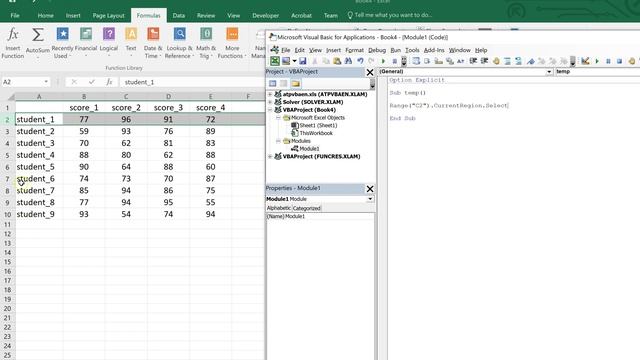Click Comment Block icon in VBA Edit toolbar
The height and width of the screenshot is (360, 640).
tap(507, 61)
